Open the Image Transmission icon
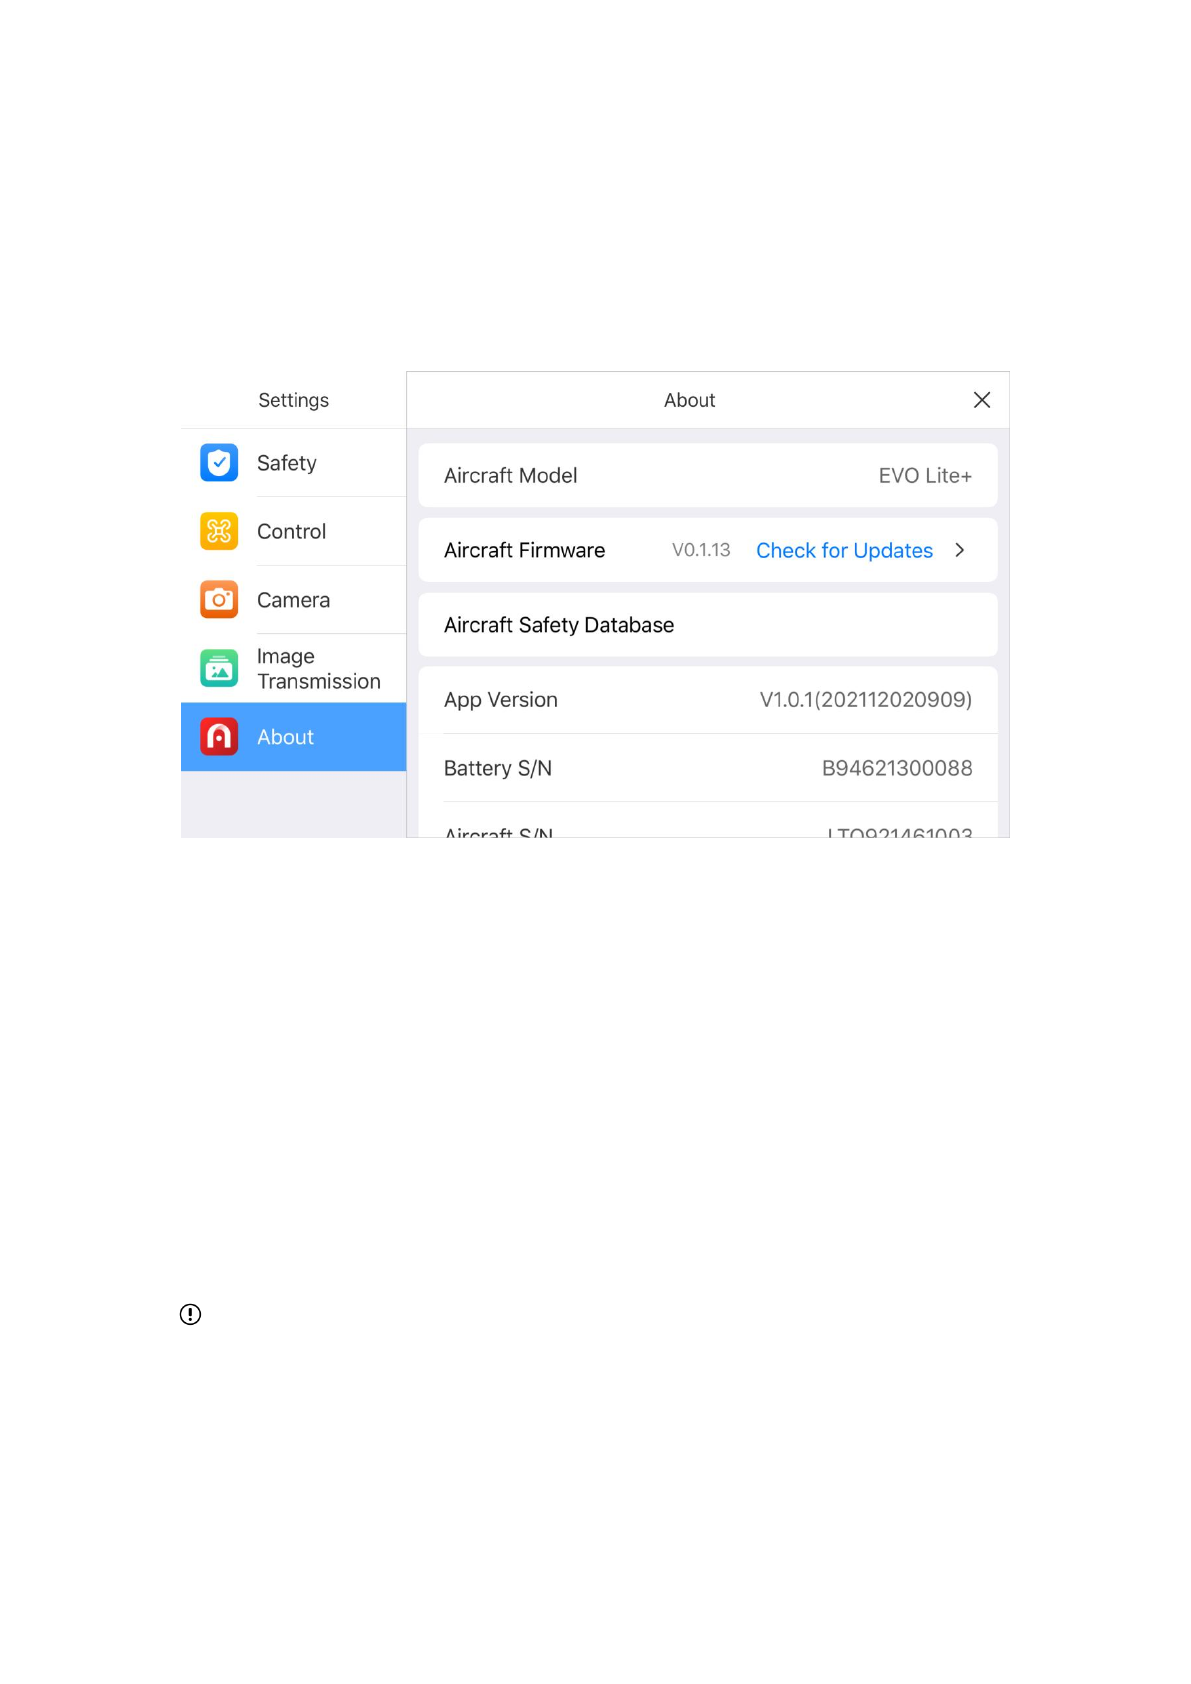The height and width of the screenshot is (1684, 1191). point(219,668)
